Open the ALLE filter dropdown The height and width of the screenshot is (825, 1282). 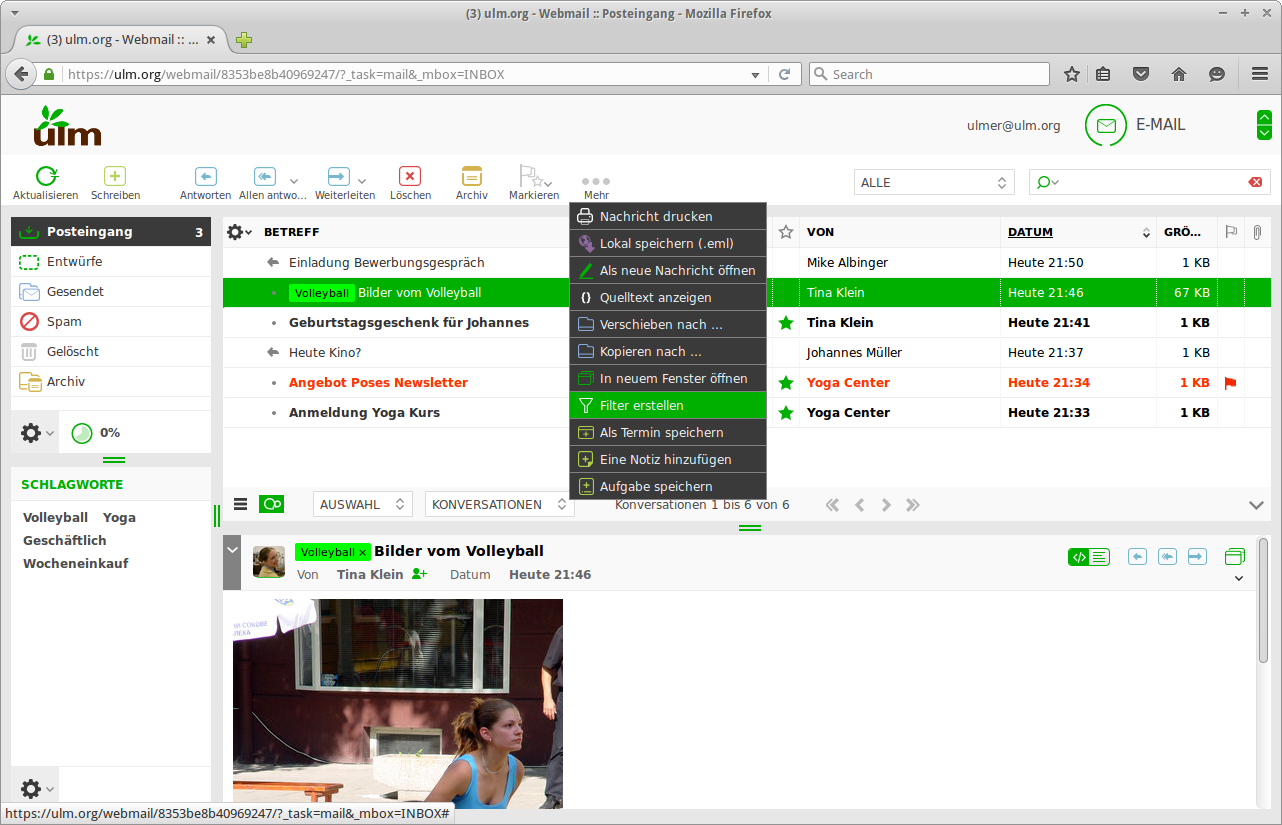[x=935, y=183]
